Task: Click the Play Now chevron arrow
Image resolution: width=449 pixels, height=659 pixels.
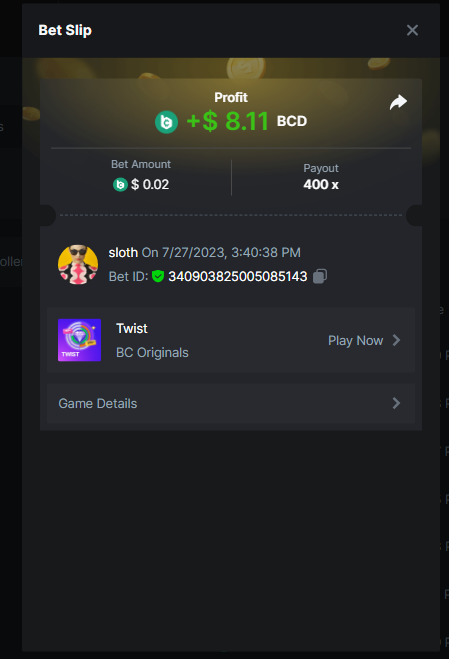Action: (396, 340)
